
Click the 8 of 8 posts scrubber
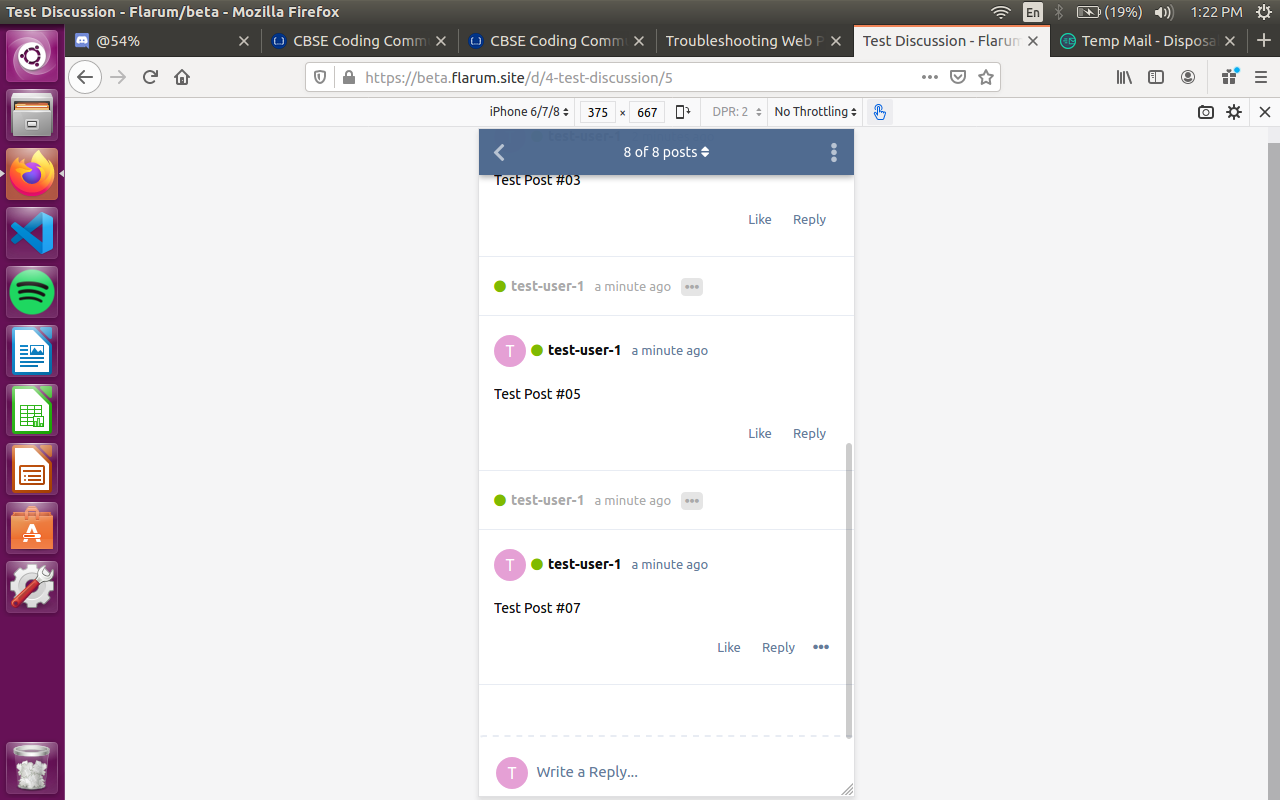[x=665, y=152]
